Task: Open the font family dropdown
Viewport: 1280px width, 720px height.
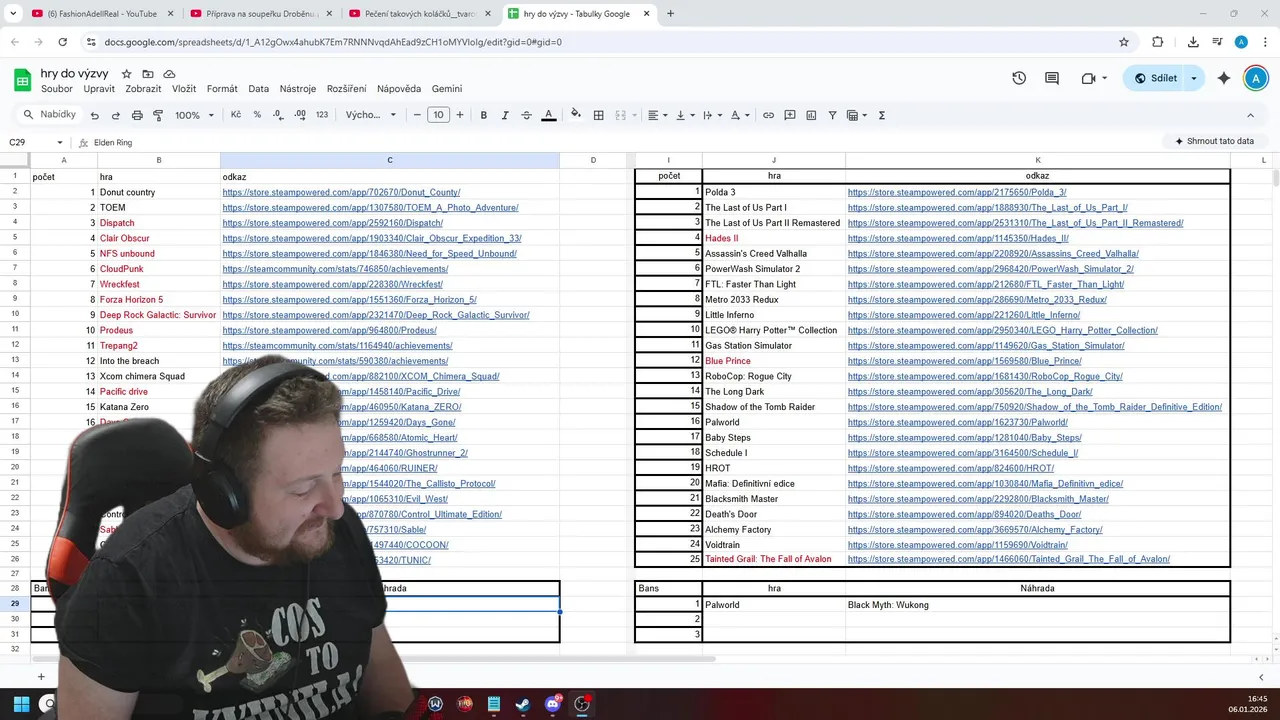Action: tap(371, 115)
